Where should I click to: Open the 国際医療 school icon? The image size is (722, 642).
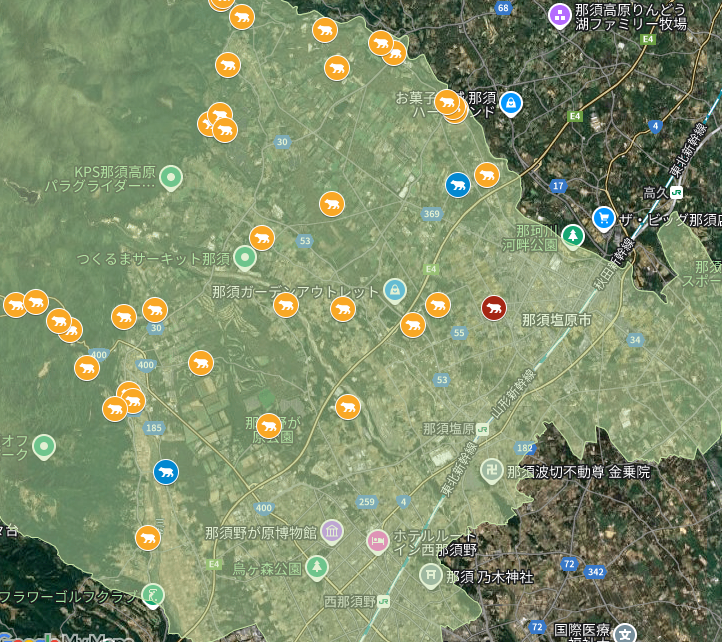tap(625, 632)
